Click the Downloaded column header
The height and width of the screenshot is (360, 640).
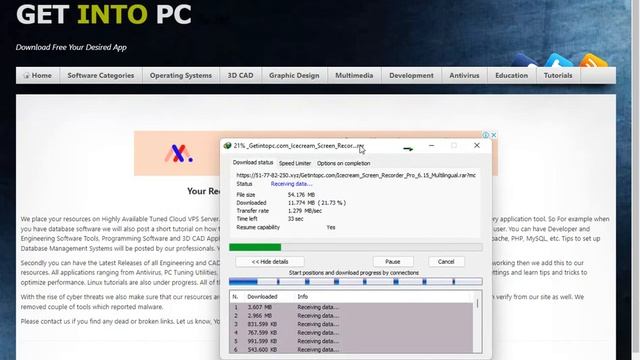point(262,297)
